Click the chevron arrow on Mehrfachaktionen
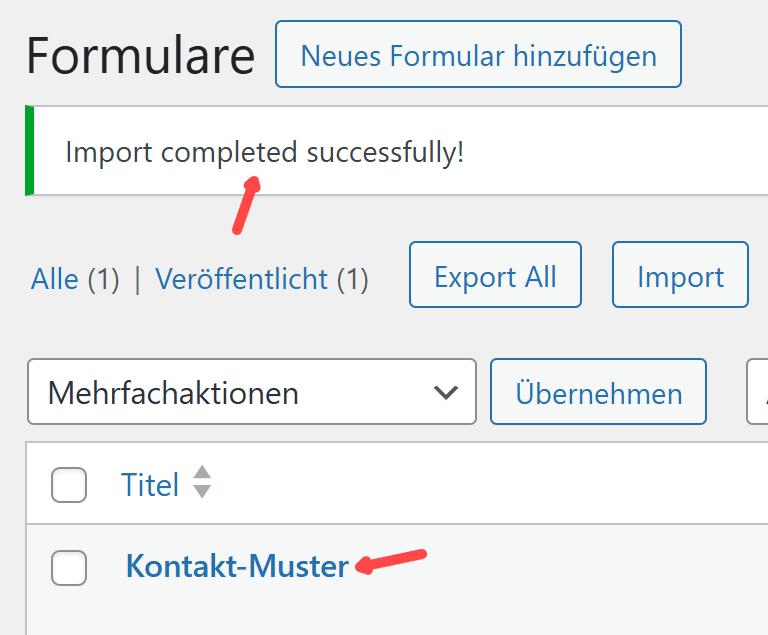This screenshot has width=768, height=635. click(x=446, y=392)
